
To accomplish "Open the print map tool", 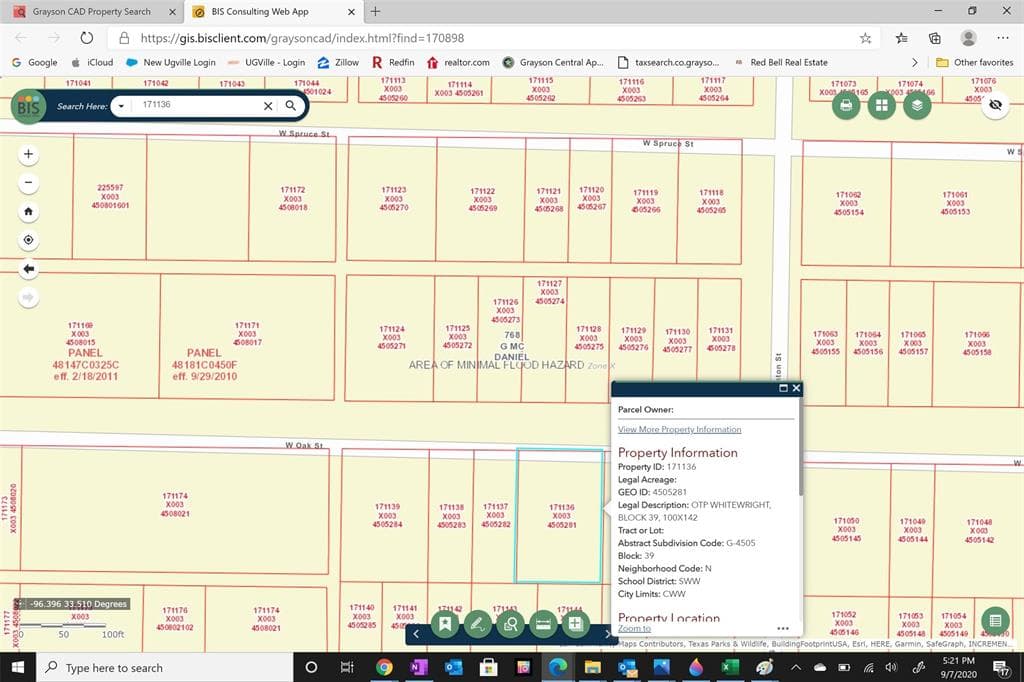I will 846,105.
